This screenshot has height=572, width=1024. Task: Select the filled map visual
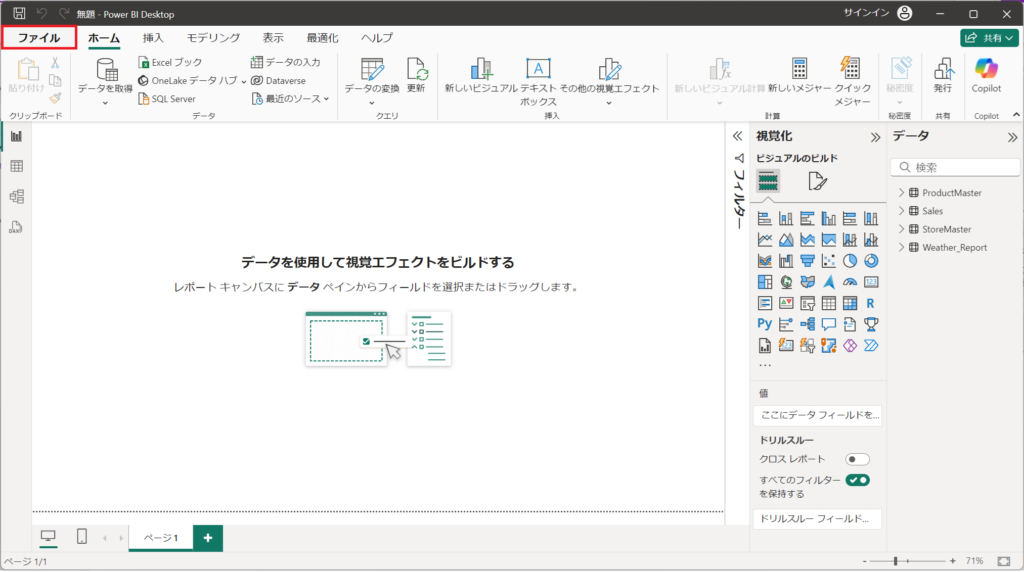(x=807, y=282)
